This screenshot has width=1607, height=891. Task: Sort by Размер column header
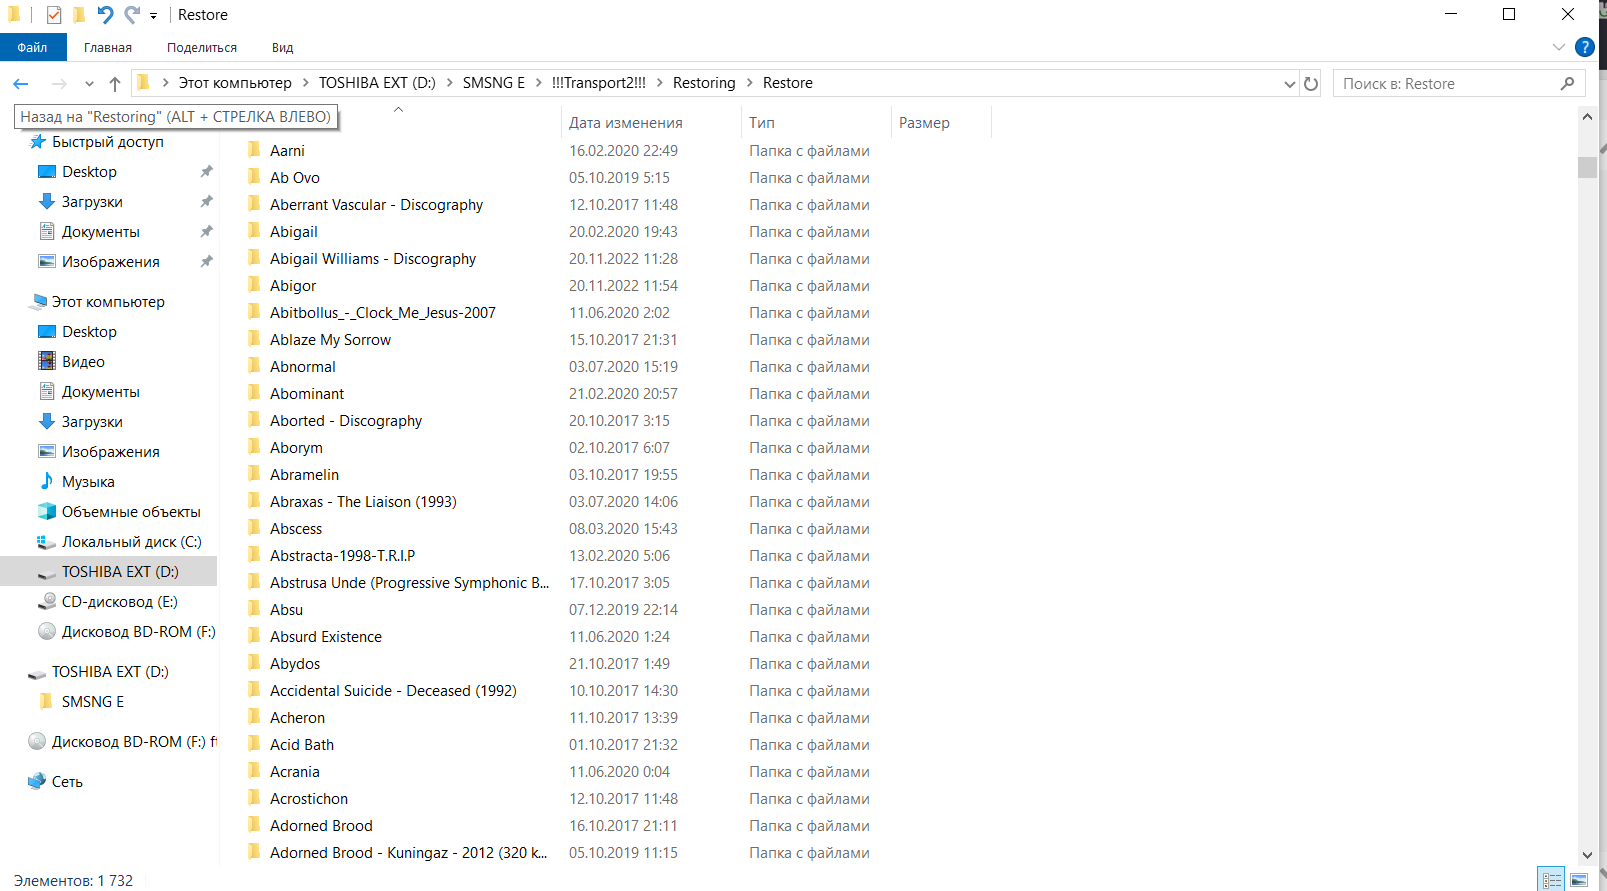pyautogui.click(x=924, y=123)
